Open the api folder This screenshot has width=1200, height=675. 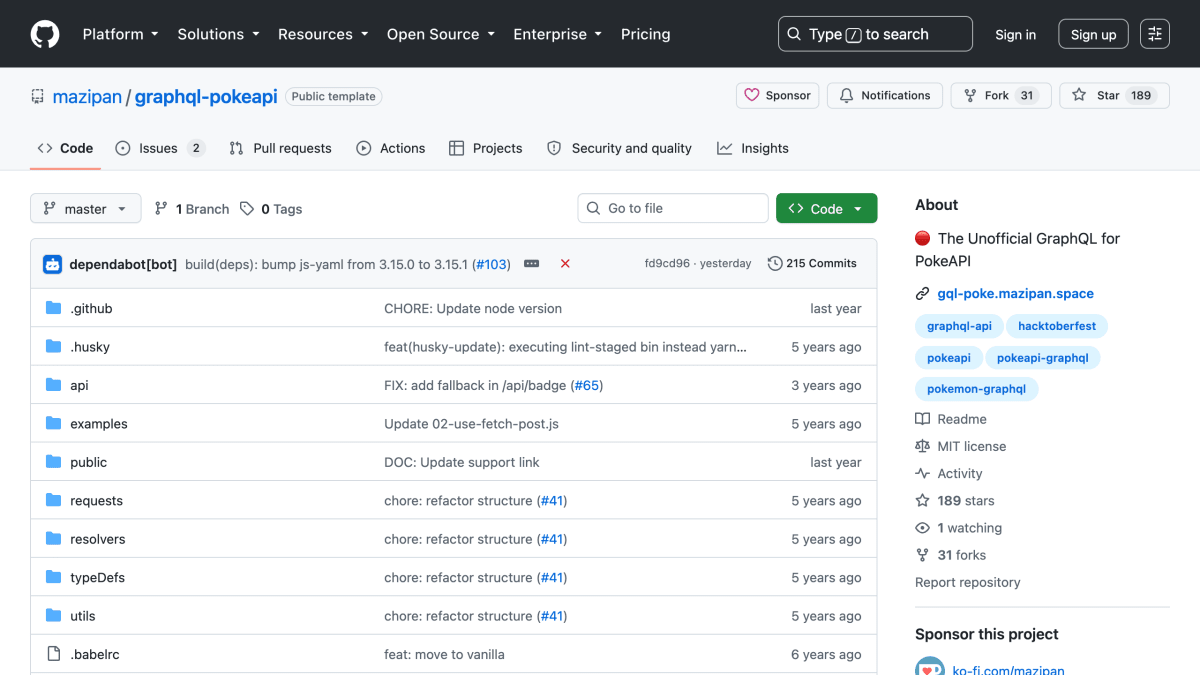point(79,385)
